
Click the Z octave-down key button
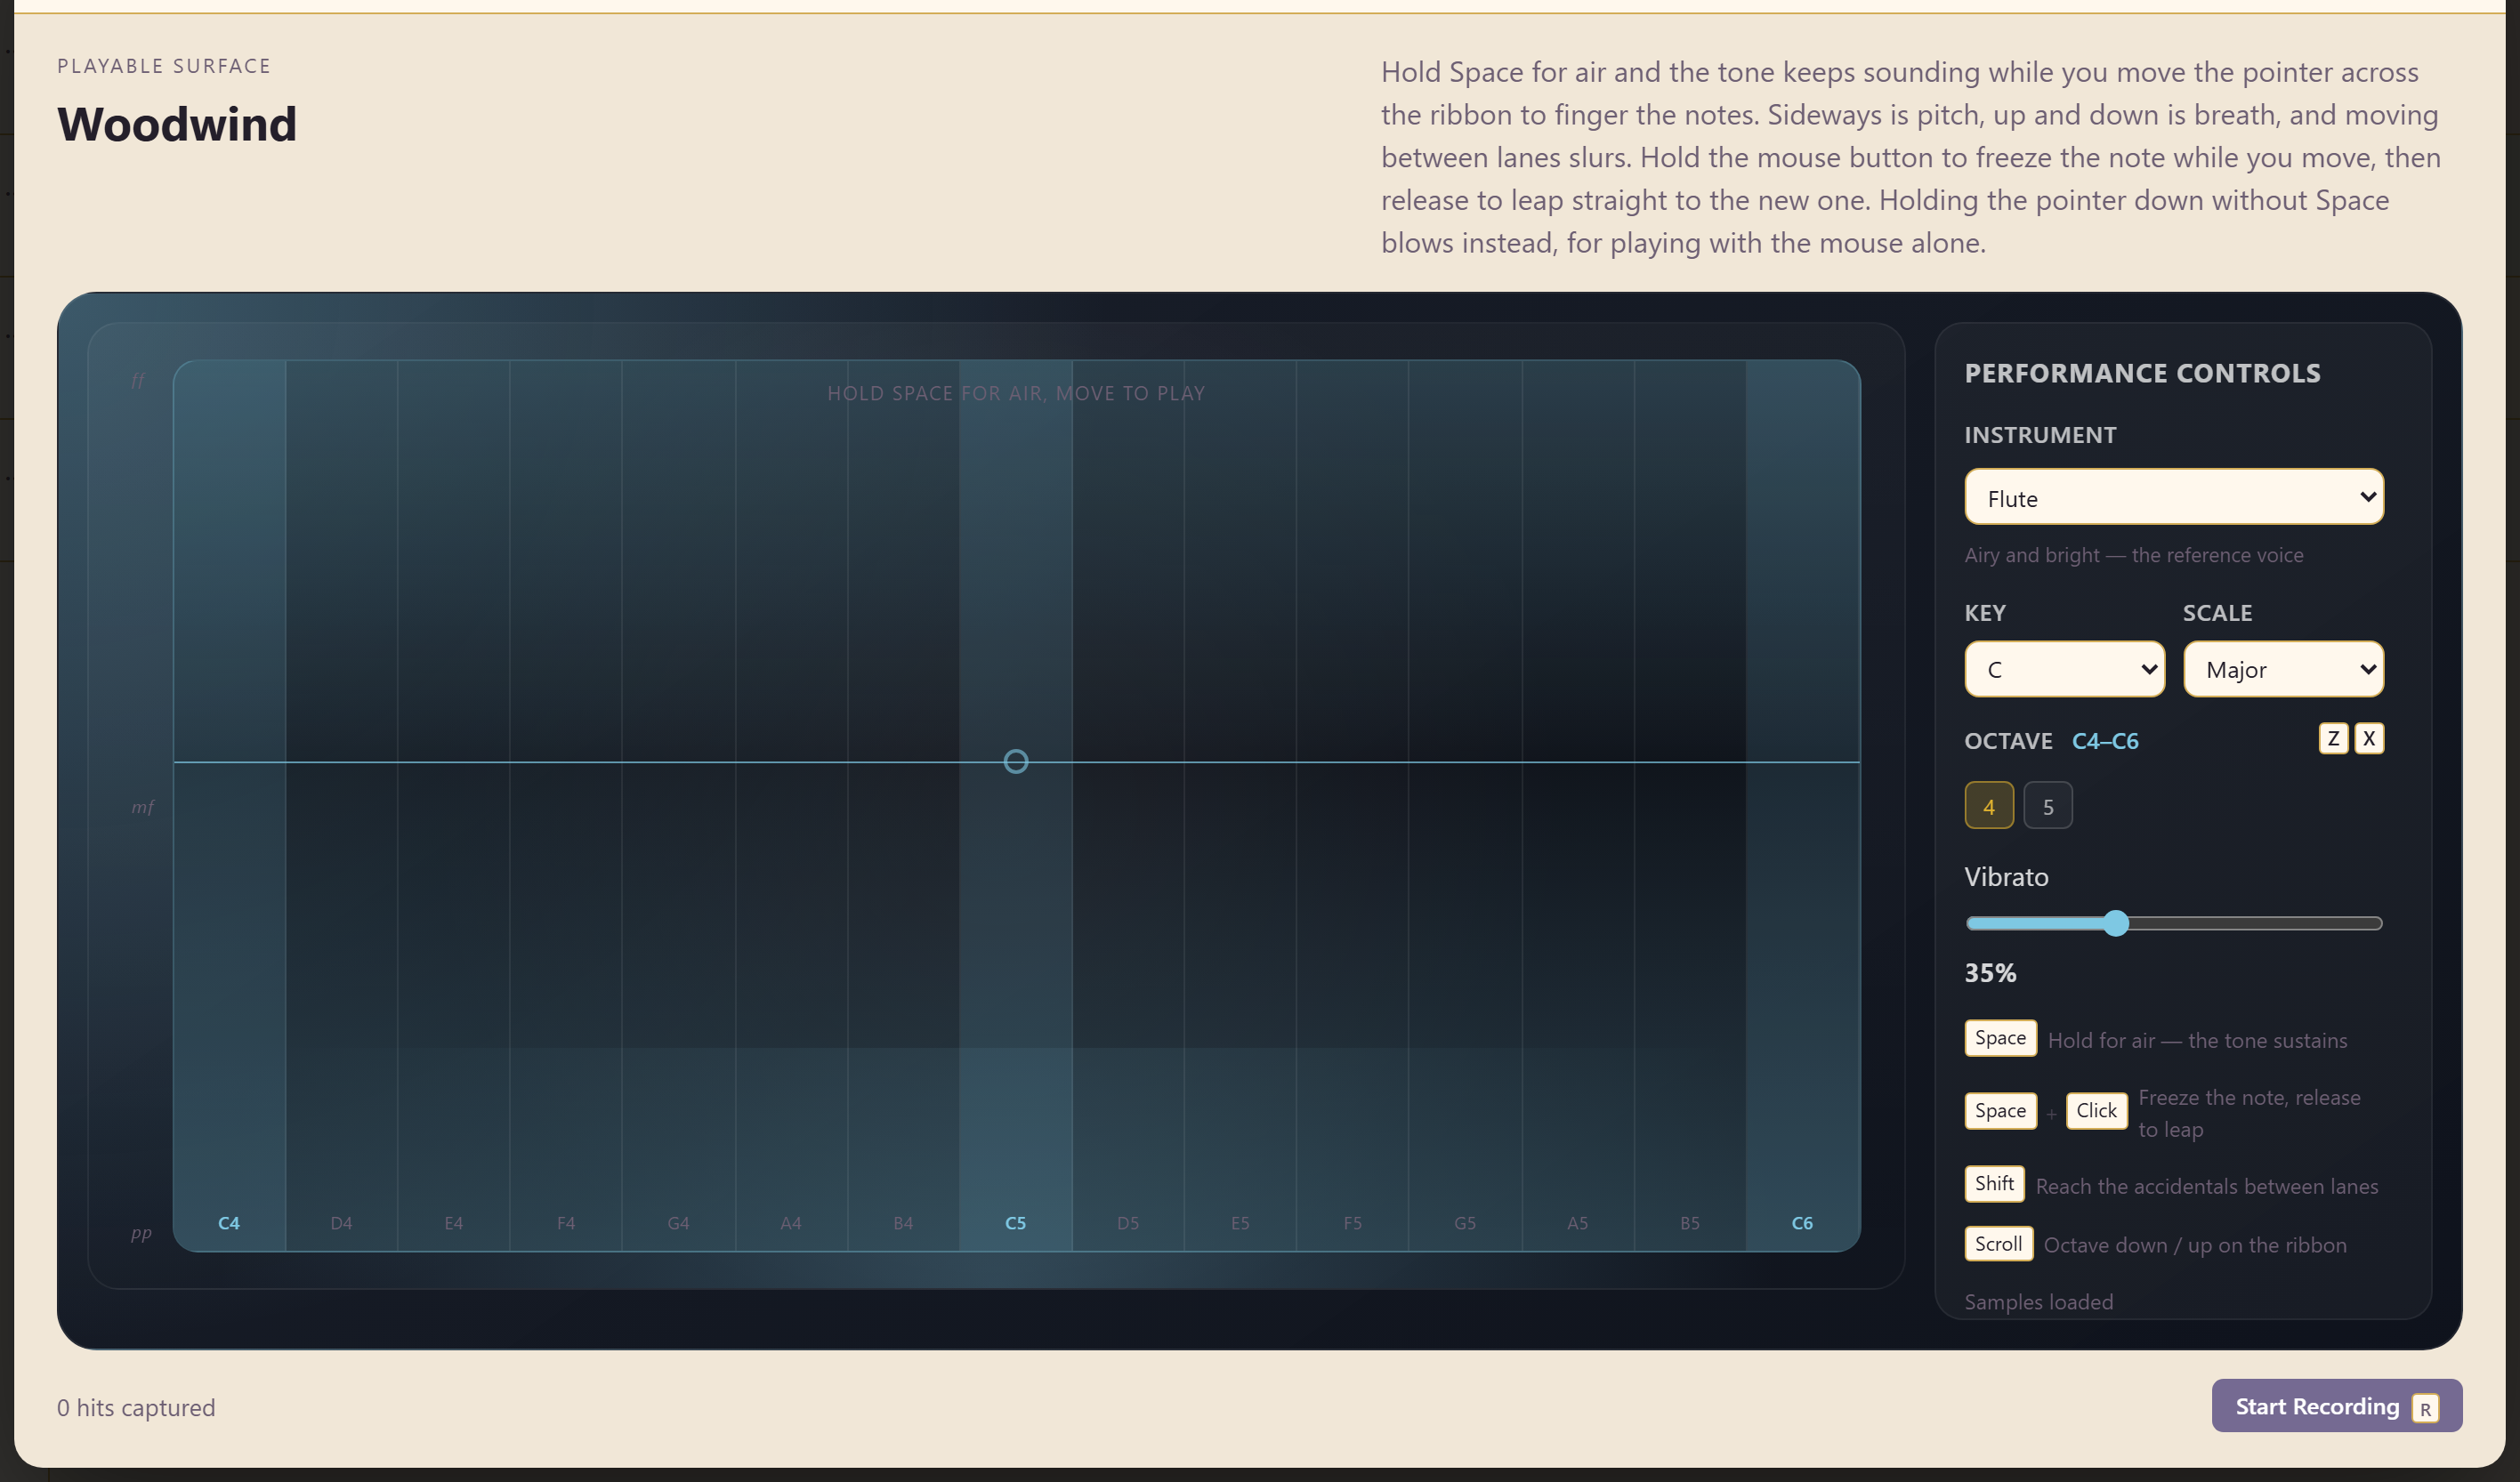(x=2333, y=739)
